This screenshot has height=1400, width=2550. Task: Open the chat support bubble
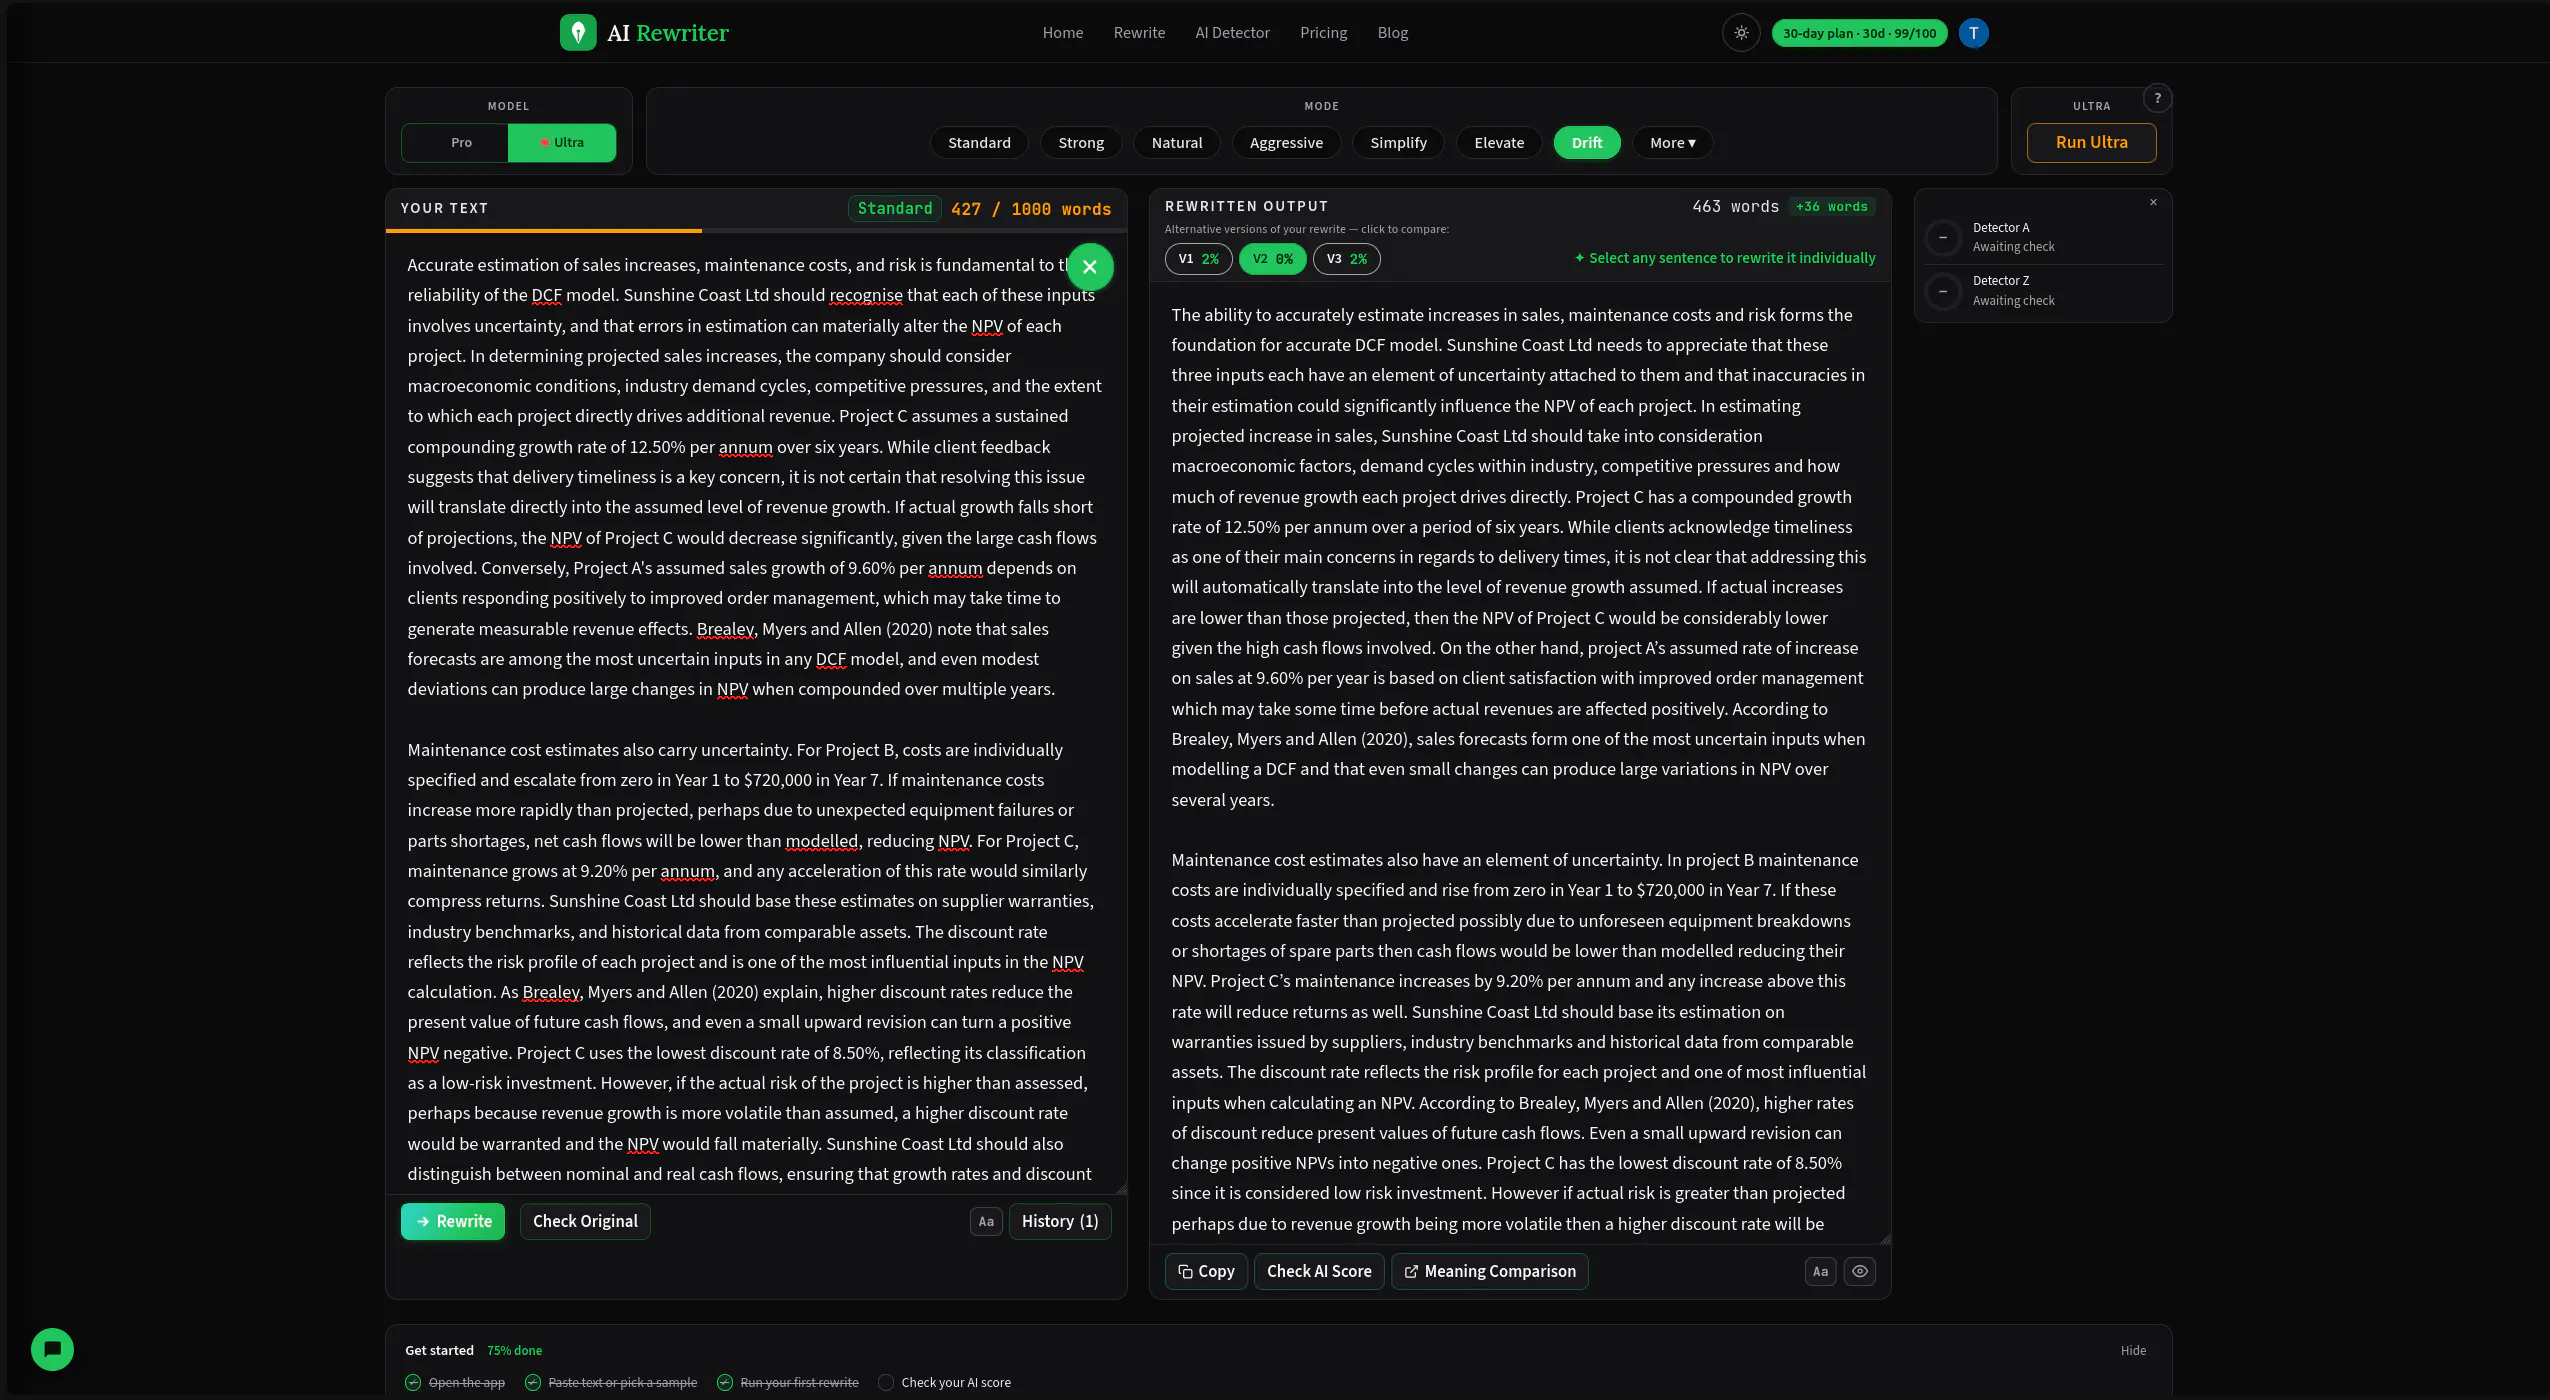click(52, 1349)
